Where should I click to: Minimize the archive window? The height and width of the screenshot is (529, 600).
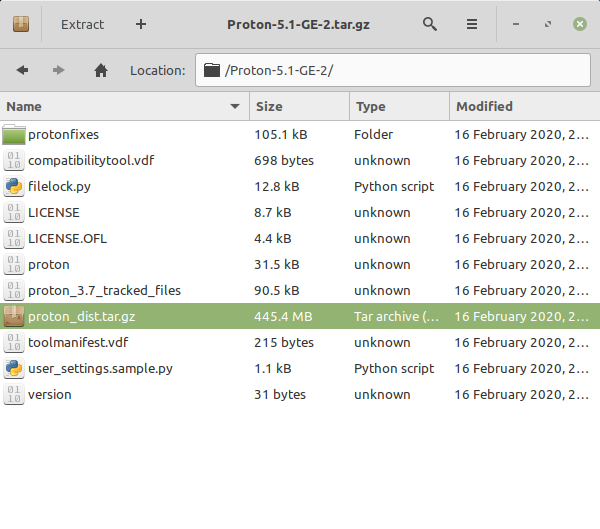pos(516,24)
